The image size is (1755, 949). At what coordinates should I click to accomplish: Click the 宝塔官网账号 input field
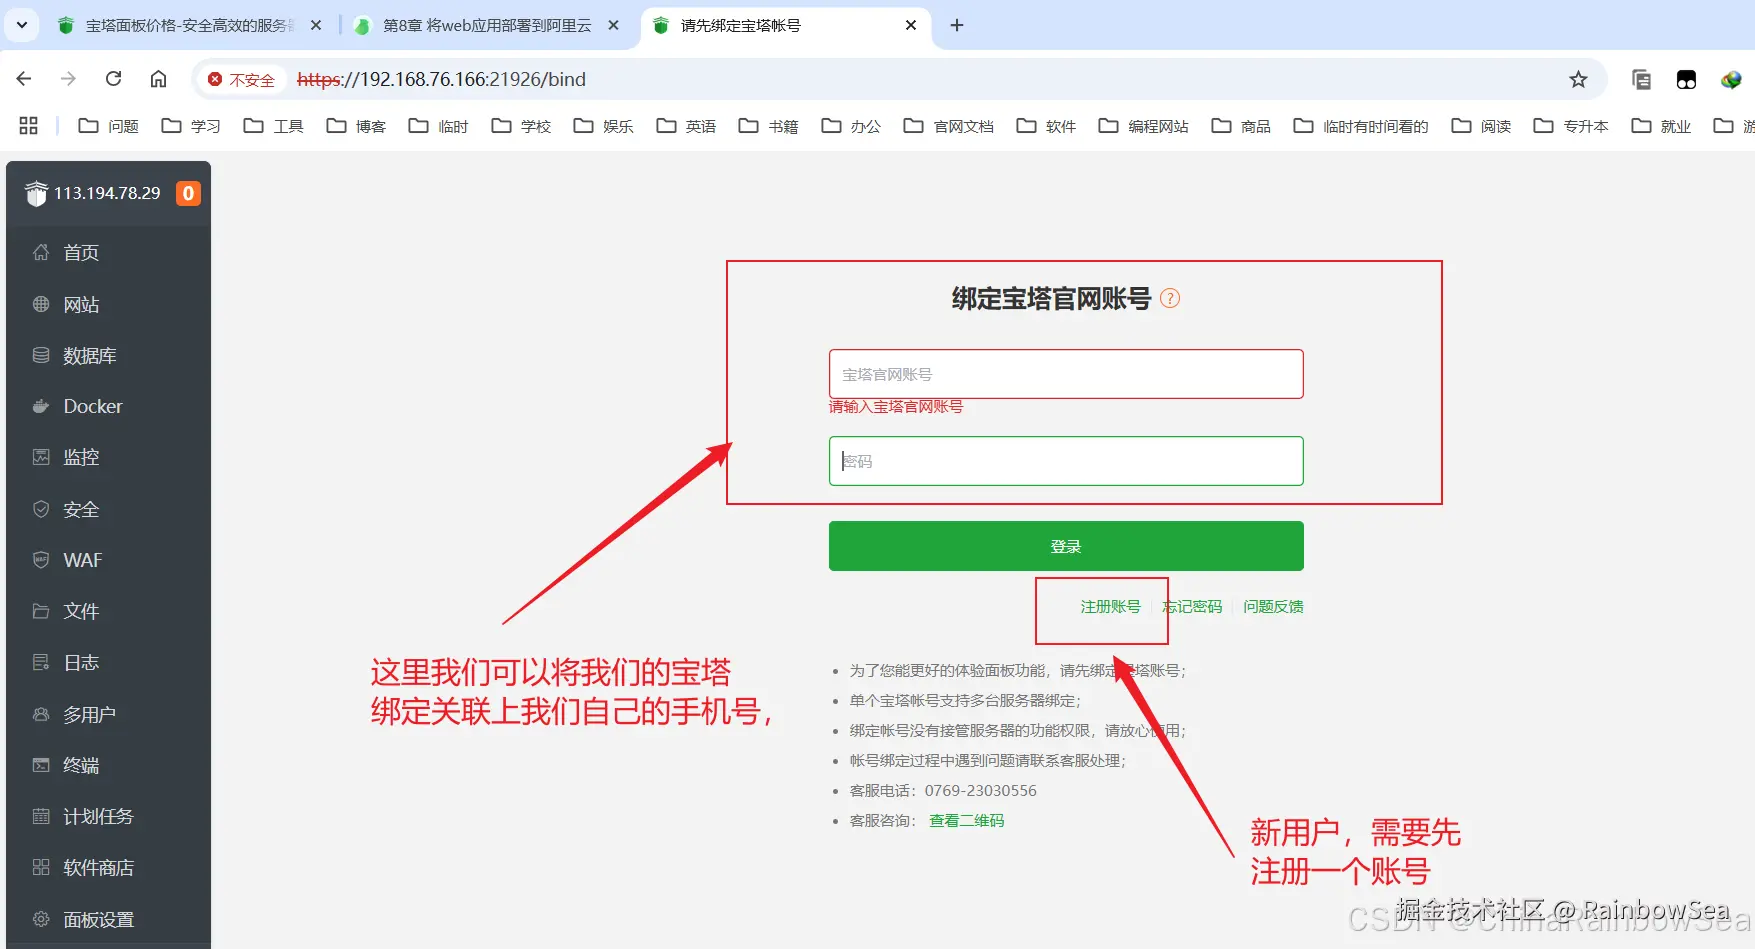[x=1065, y=374]
